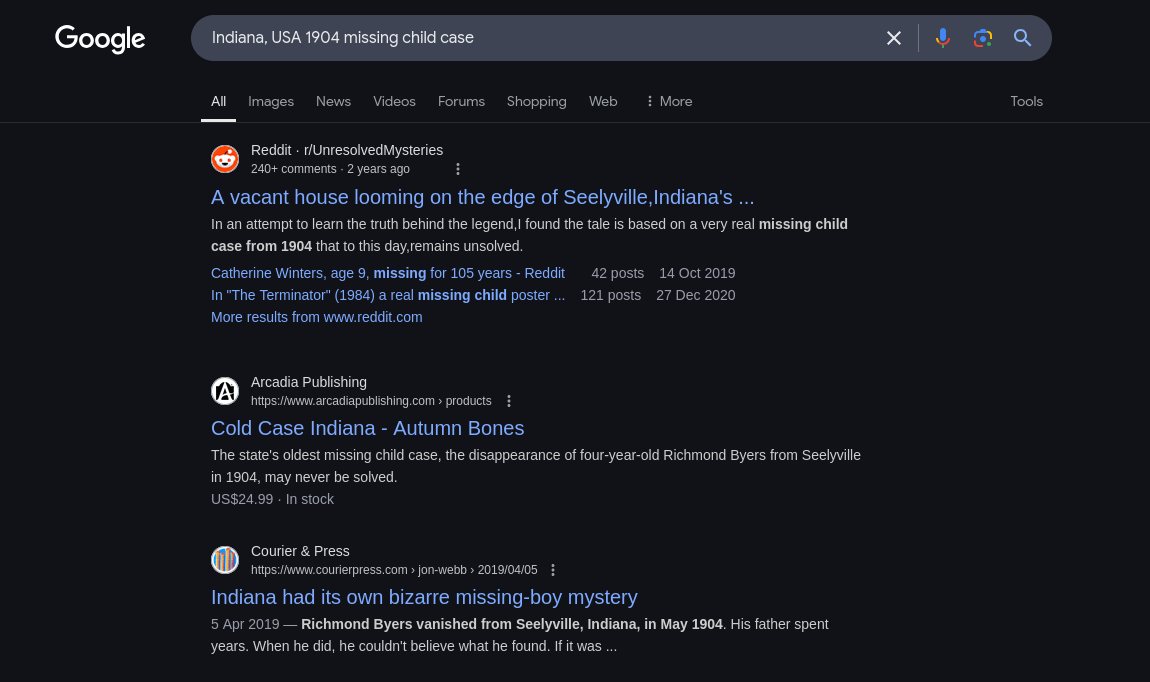The height and width of the screenshot is (682, 1150).
Task: Start voice search with microphone icon
Action: [x=942, y=38]
